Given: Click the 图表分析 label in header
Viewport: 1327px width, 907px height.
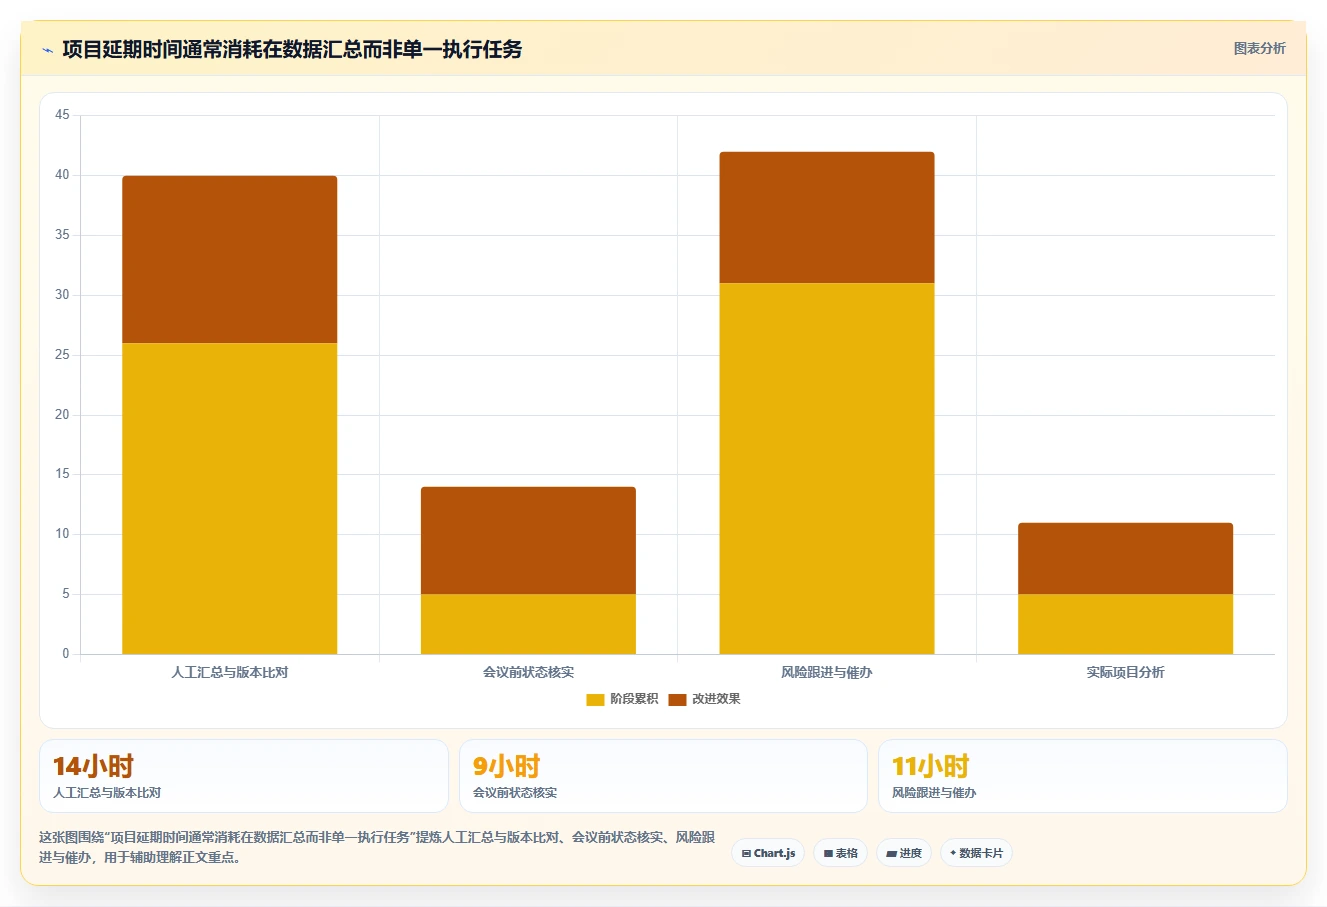Looking at the screenshot, I should tap(1259, 48).
